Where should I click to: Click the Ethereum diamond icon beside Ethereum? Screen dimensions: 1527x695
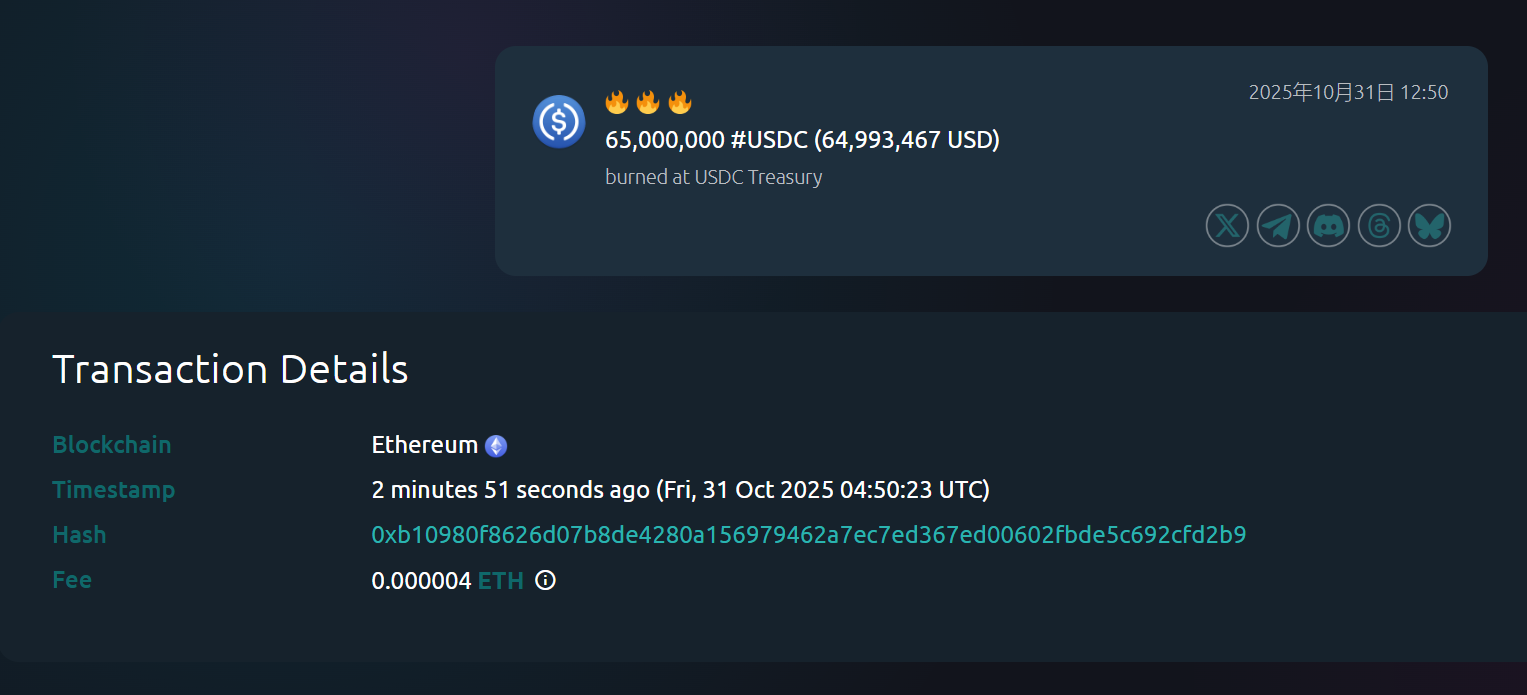[496, 446]
